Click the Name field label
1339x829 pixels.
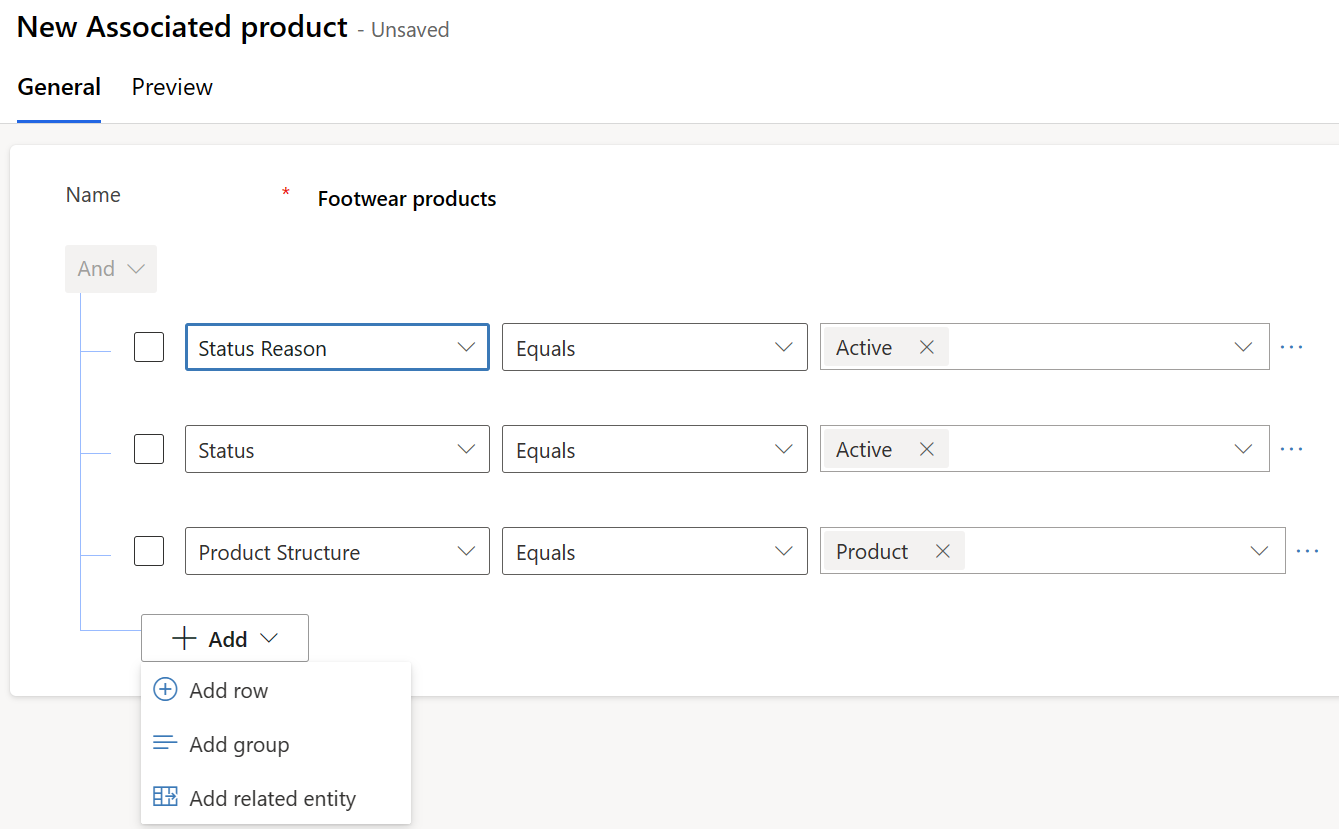(x=93, y=195)
